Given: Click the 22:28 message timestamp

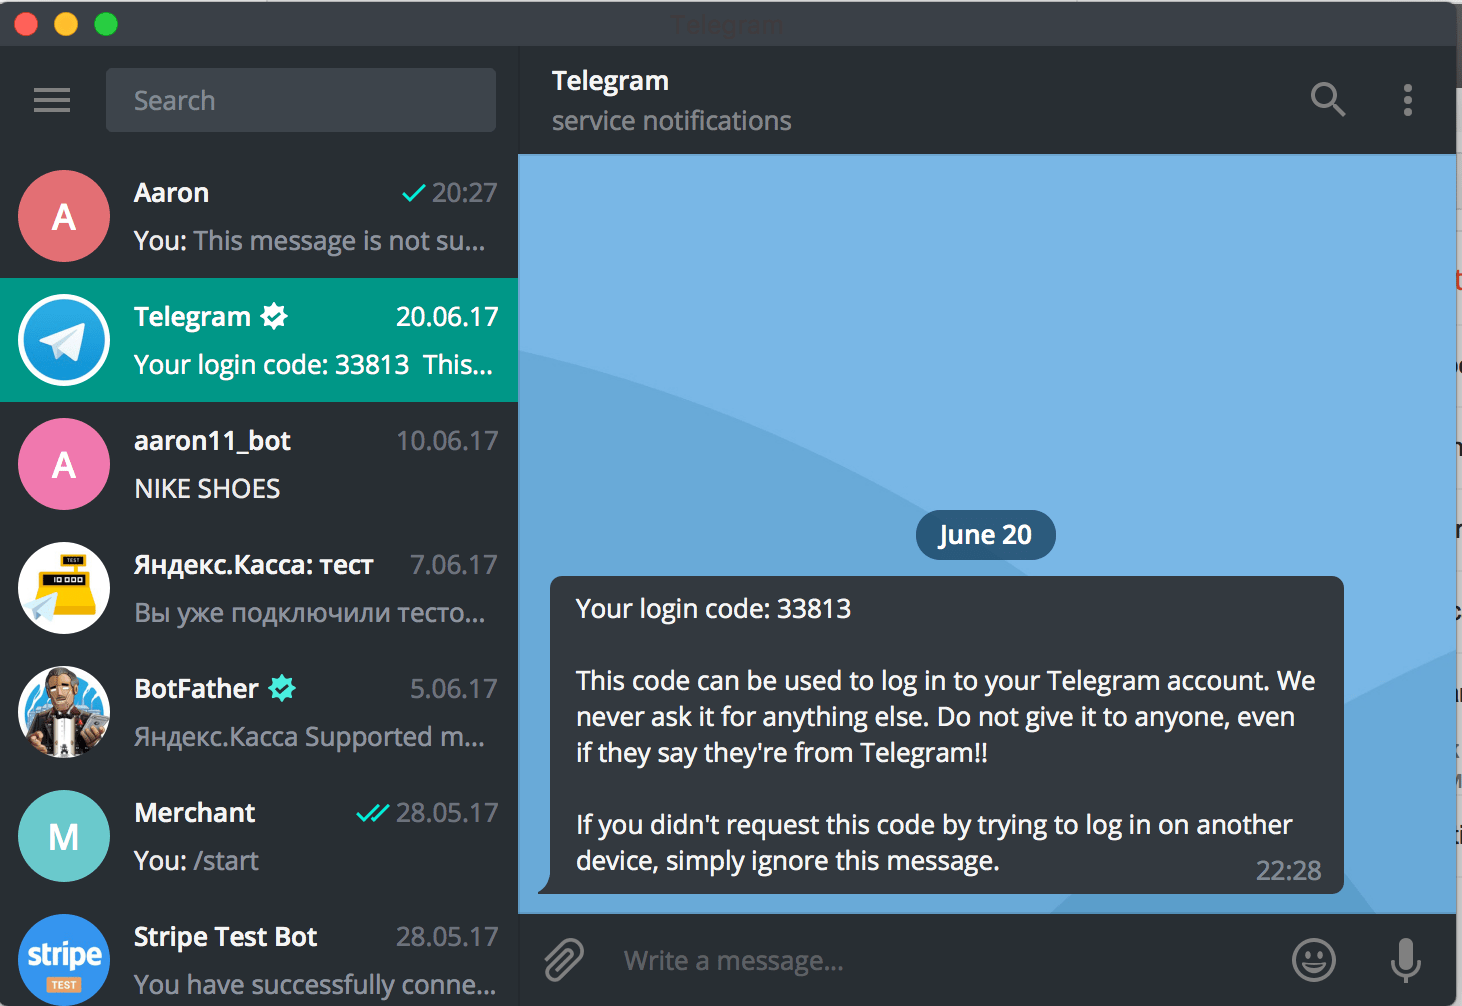Looking at the screenshot, I should tap(1288, 871).
